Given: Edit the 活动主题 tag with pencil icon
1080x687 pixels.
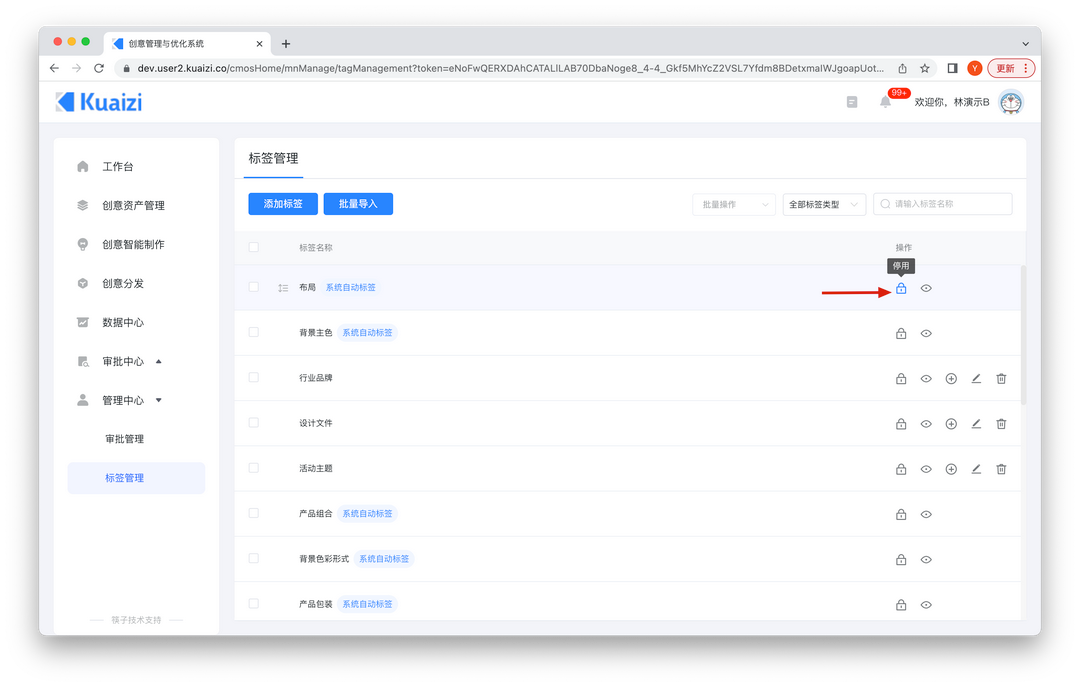Looking at the screenshot, I should [976, 469].
